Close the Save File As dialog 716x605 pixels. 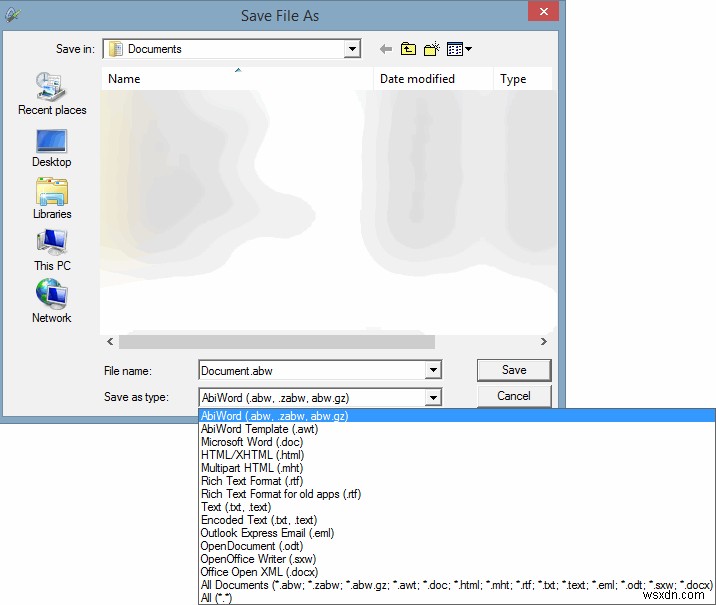(x=543, y=11)
